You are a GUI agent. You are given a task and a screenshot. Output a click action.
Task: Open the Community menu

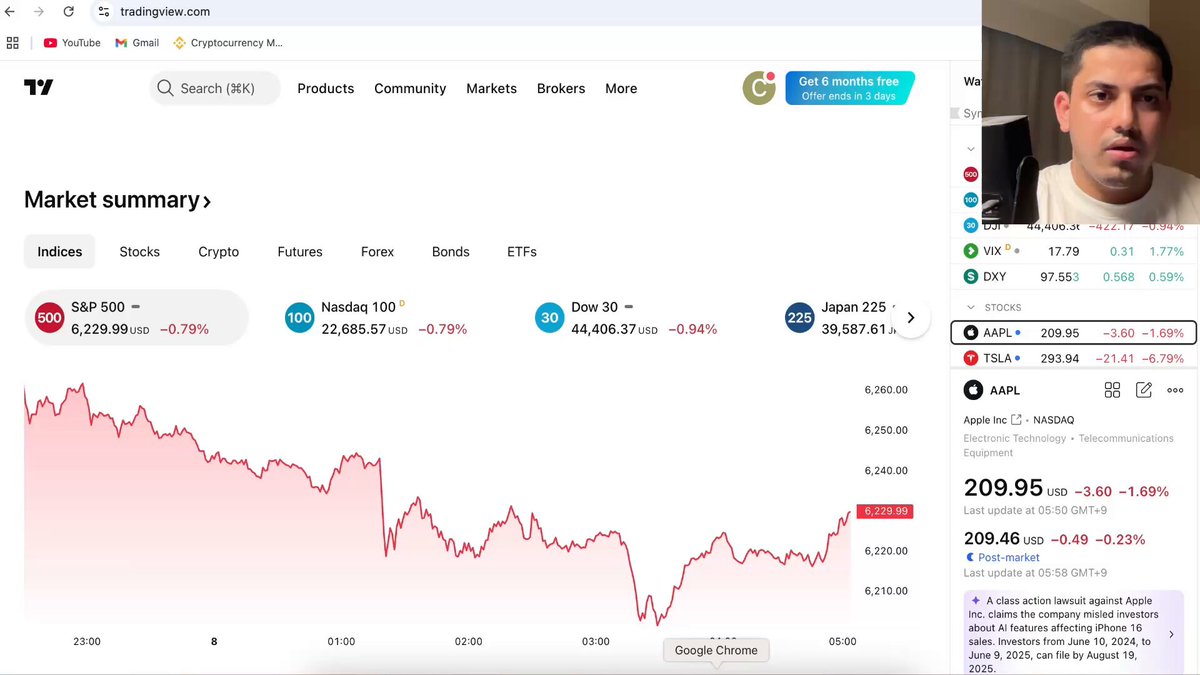click(x=410, y=88)
